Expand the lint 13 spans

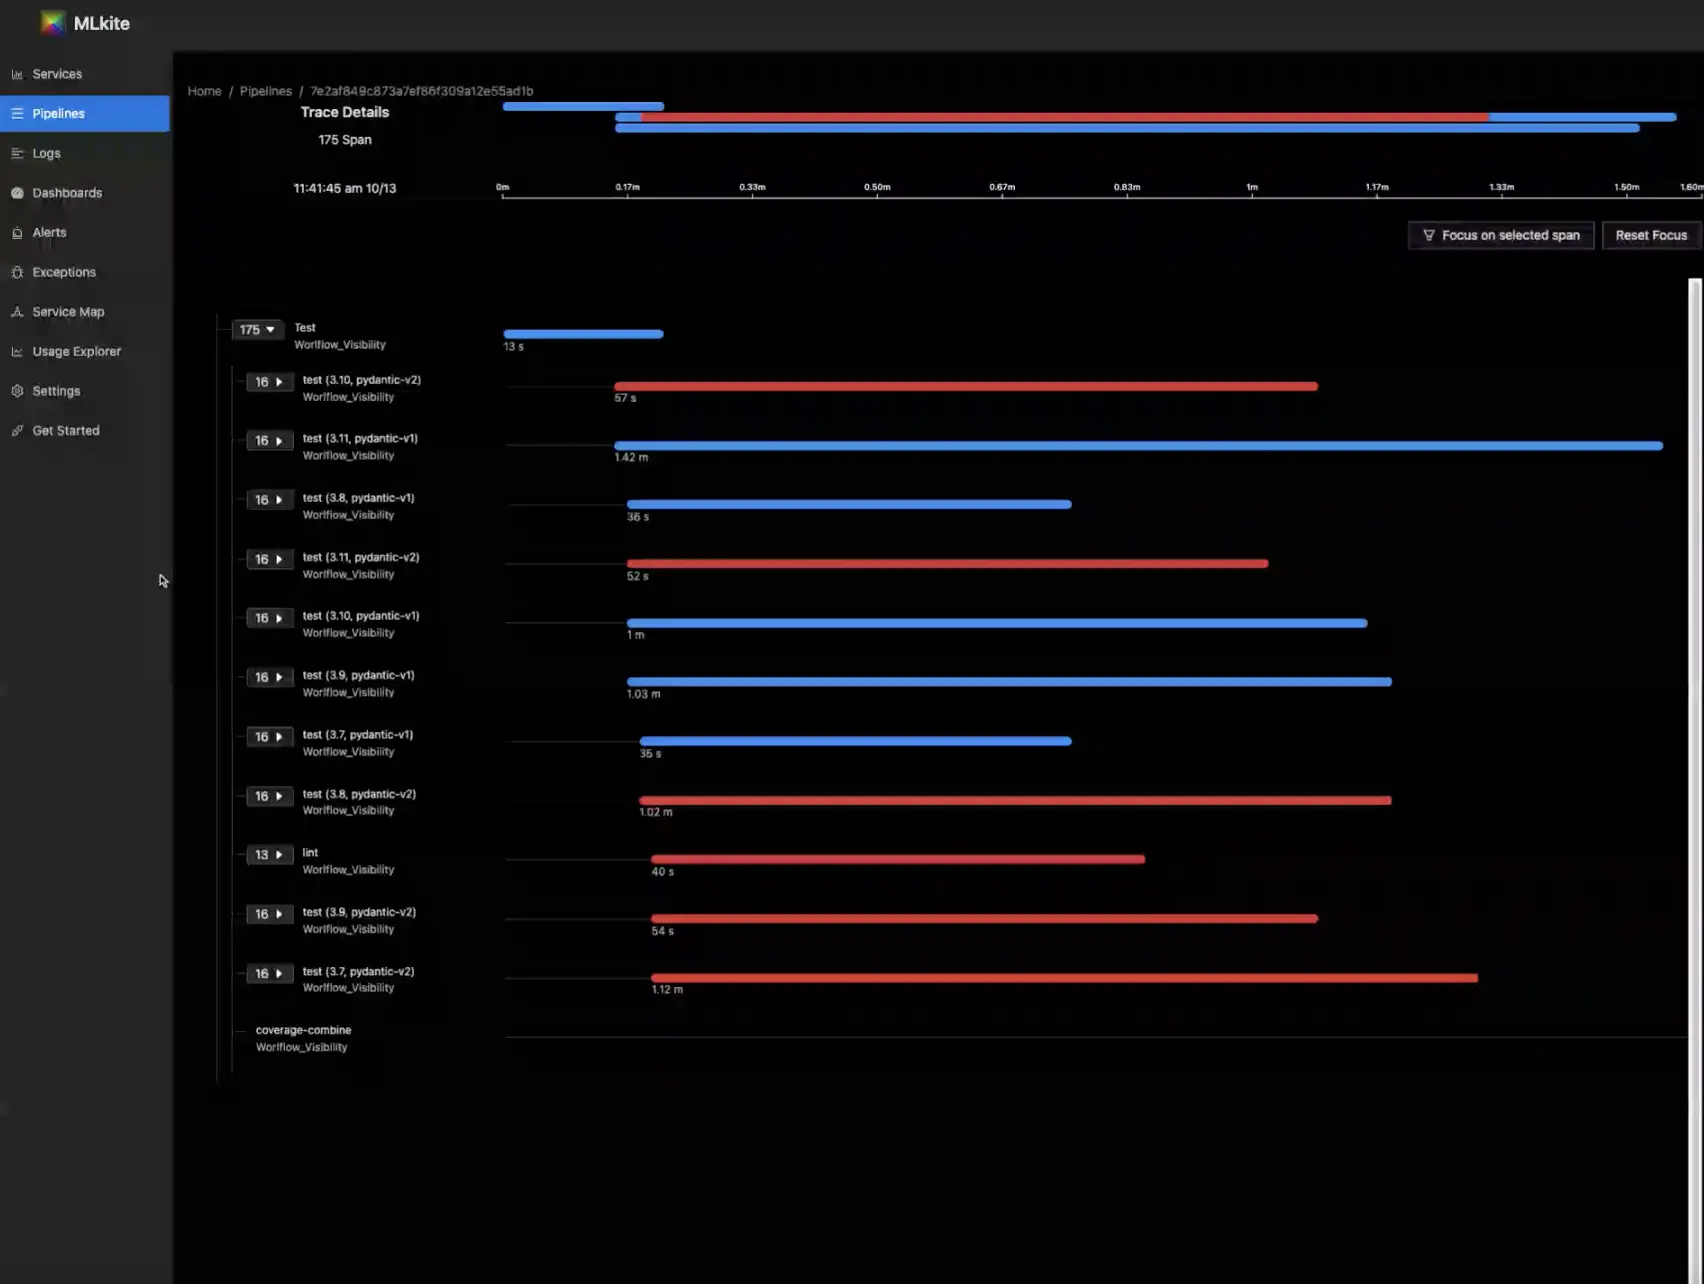(269, 855)
